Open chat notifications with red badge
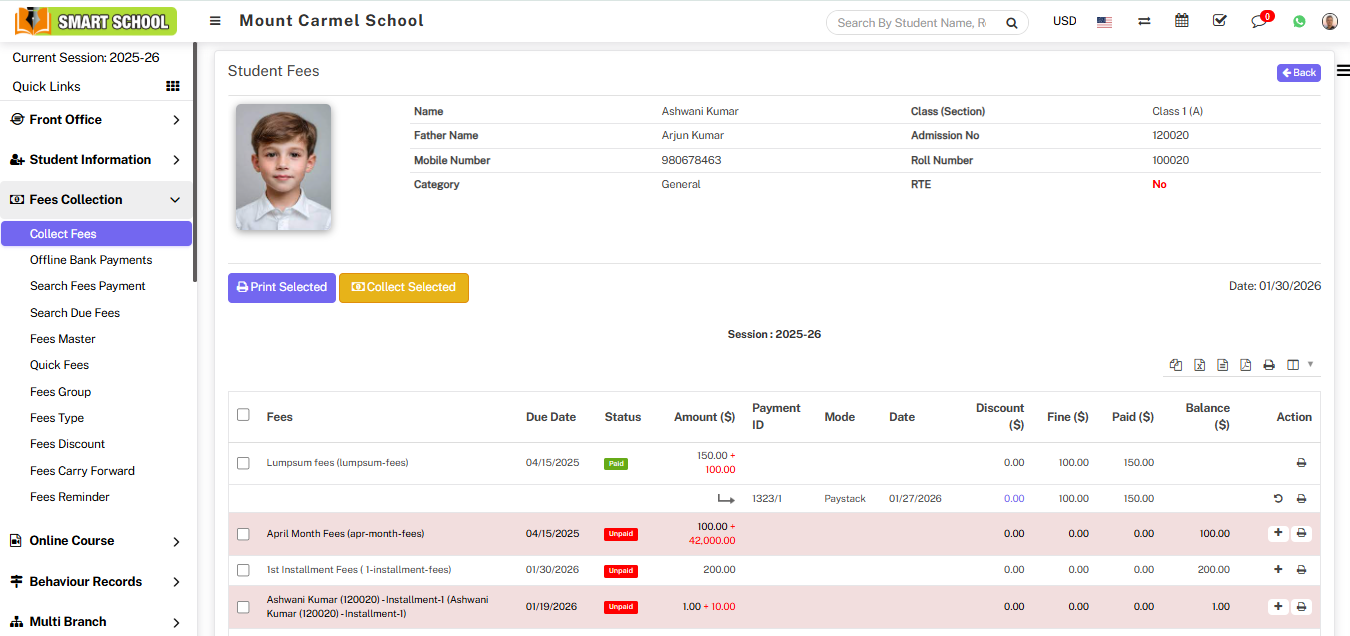This screenshot has height=636, width=1350. [x=1259, y=21]
